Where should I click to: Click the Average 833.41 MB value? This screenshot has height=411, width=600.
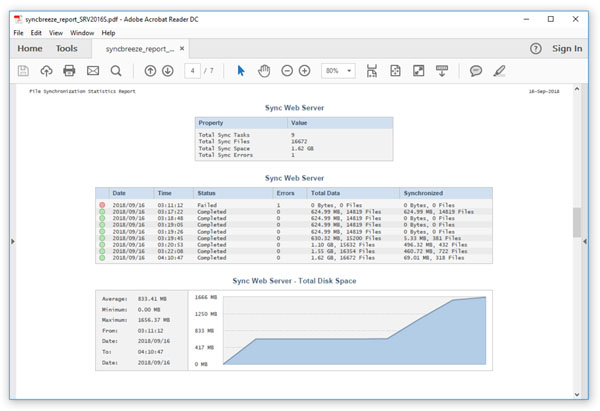pyautogui.click(x=152, y=299)
